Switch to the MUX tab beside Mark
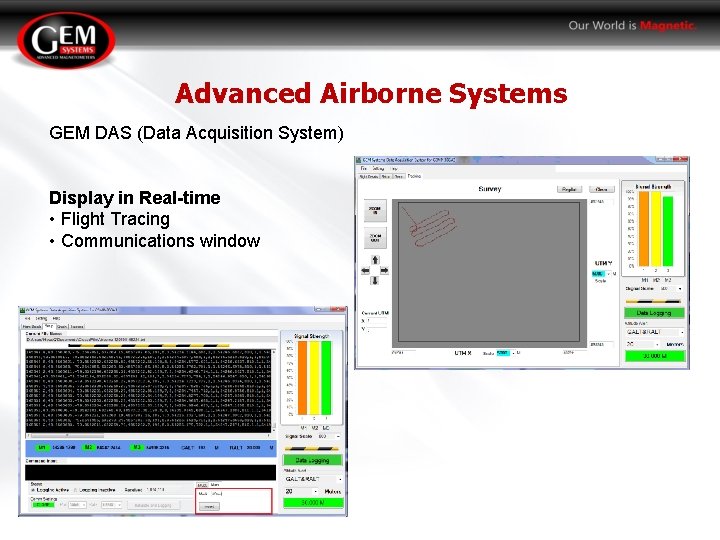720x540 pixels. [202, 485]
